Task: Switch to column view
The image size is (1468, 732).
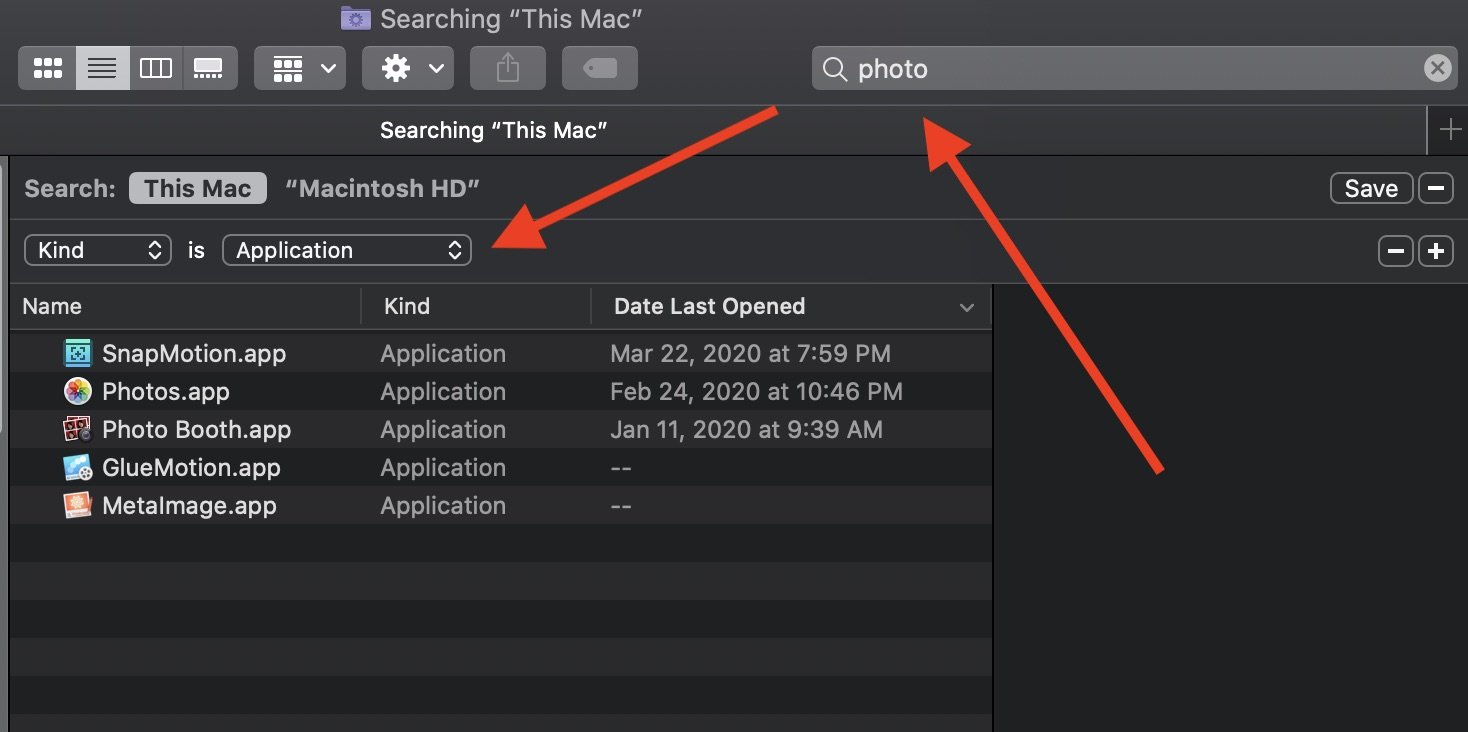Action: (156, 69)
